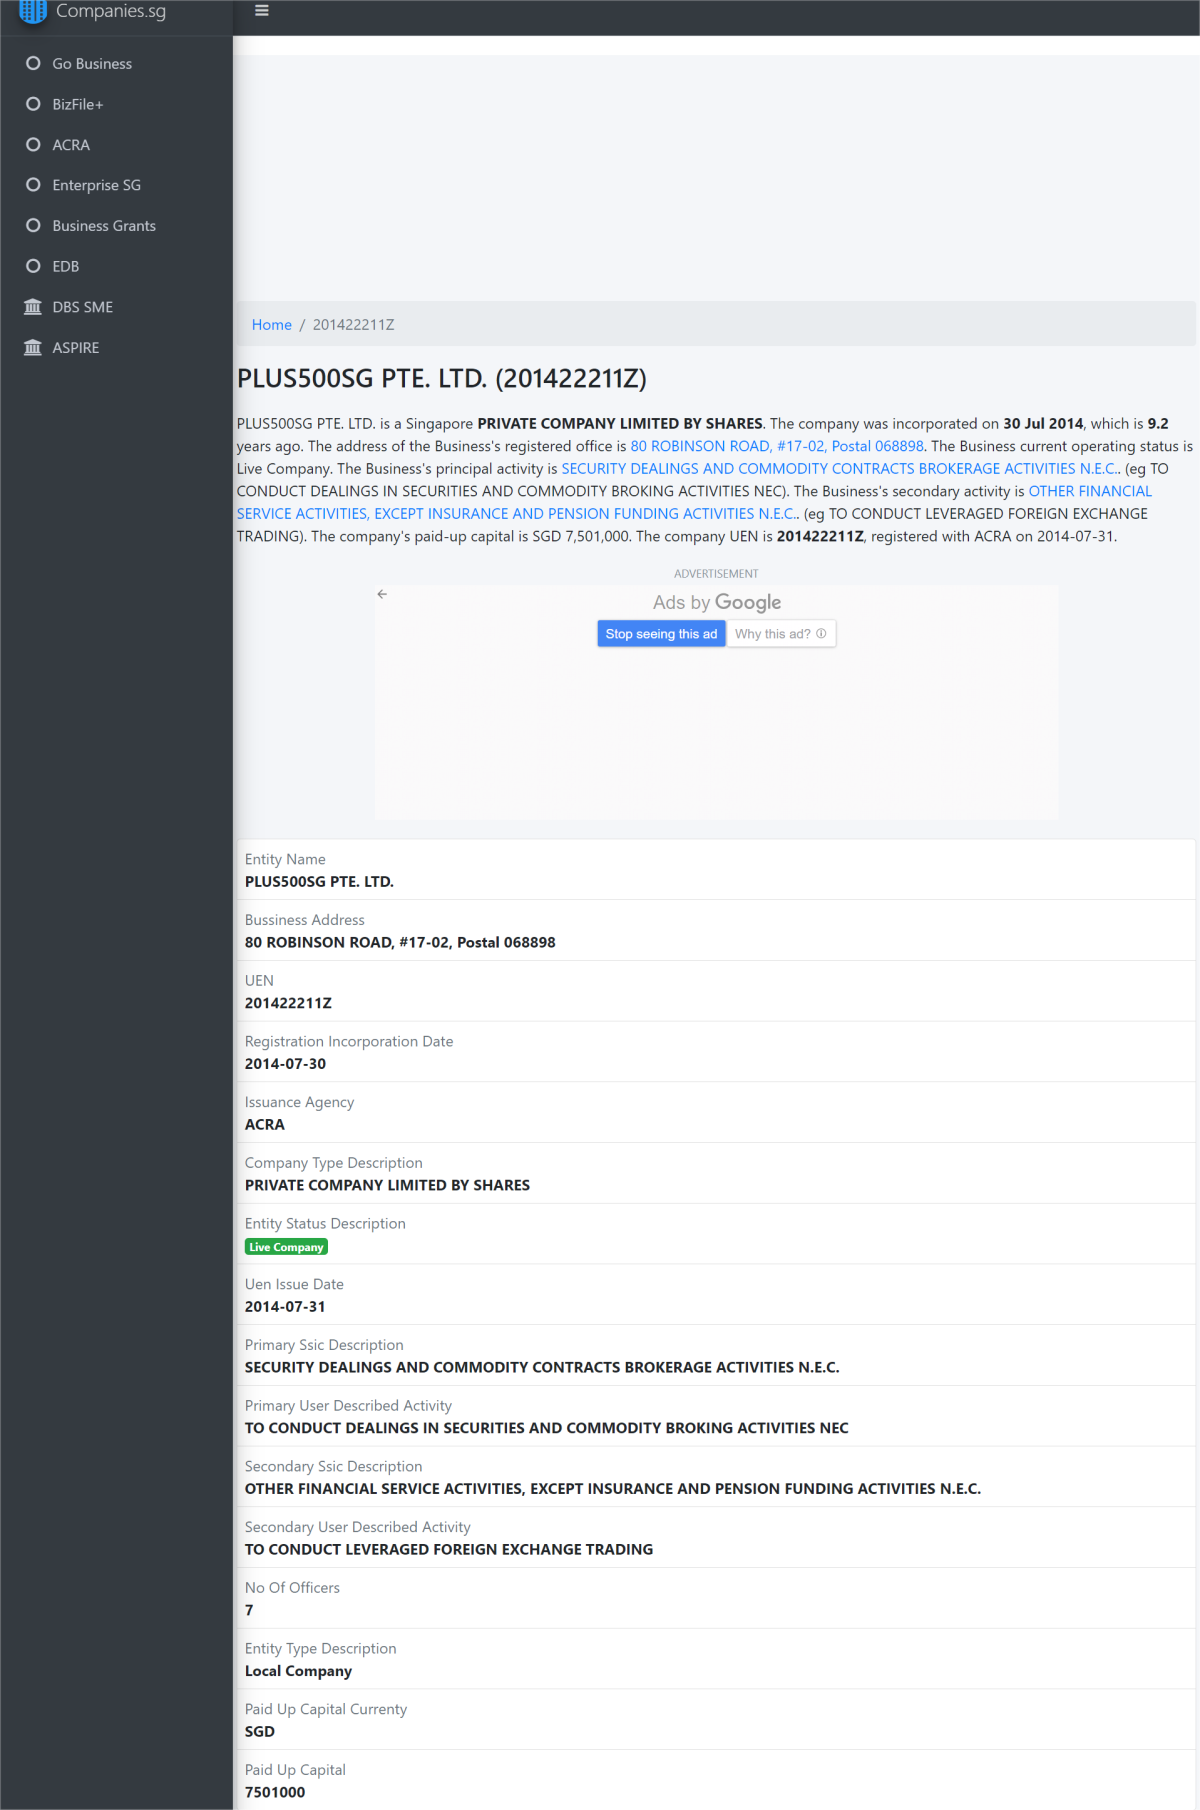This screenshot has width=1200, height=1810.
Task: Toggle the hamburger sidebar menu
Action: point(262,11)
